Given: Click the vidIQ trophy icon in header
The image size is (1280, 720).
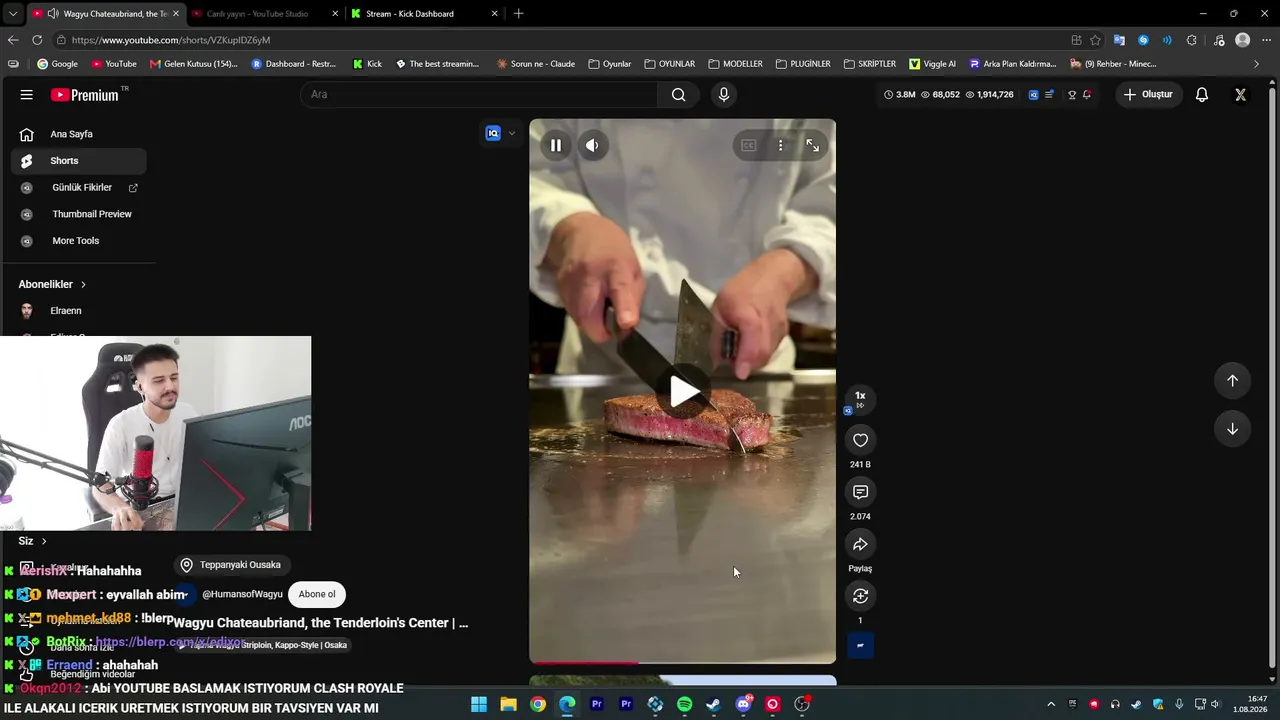Looking at the screenshot, I should (1072, 94).
